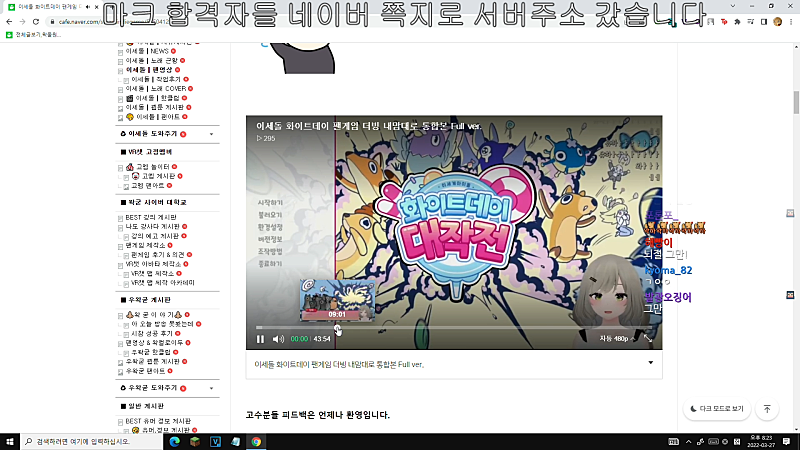
Task: Seek on the video progress bar
Action: point(454,328)
